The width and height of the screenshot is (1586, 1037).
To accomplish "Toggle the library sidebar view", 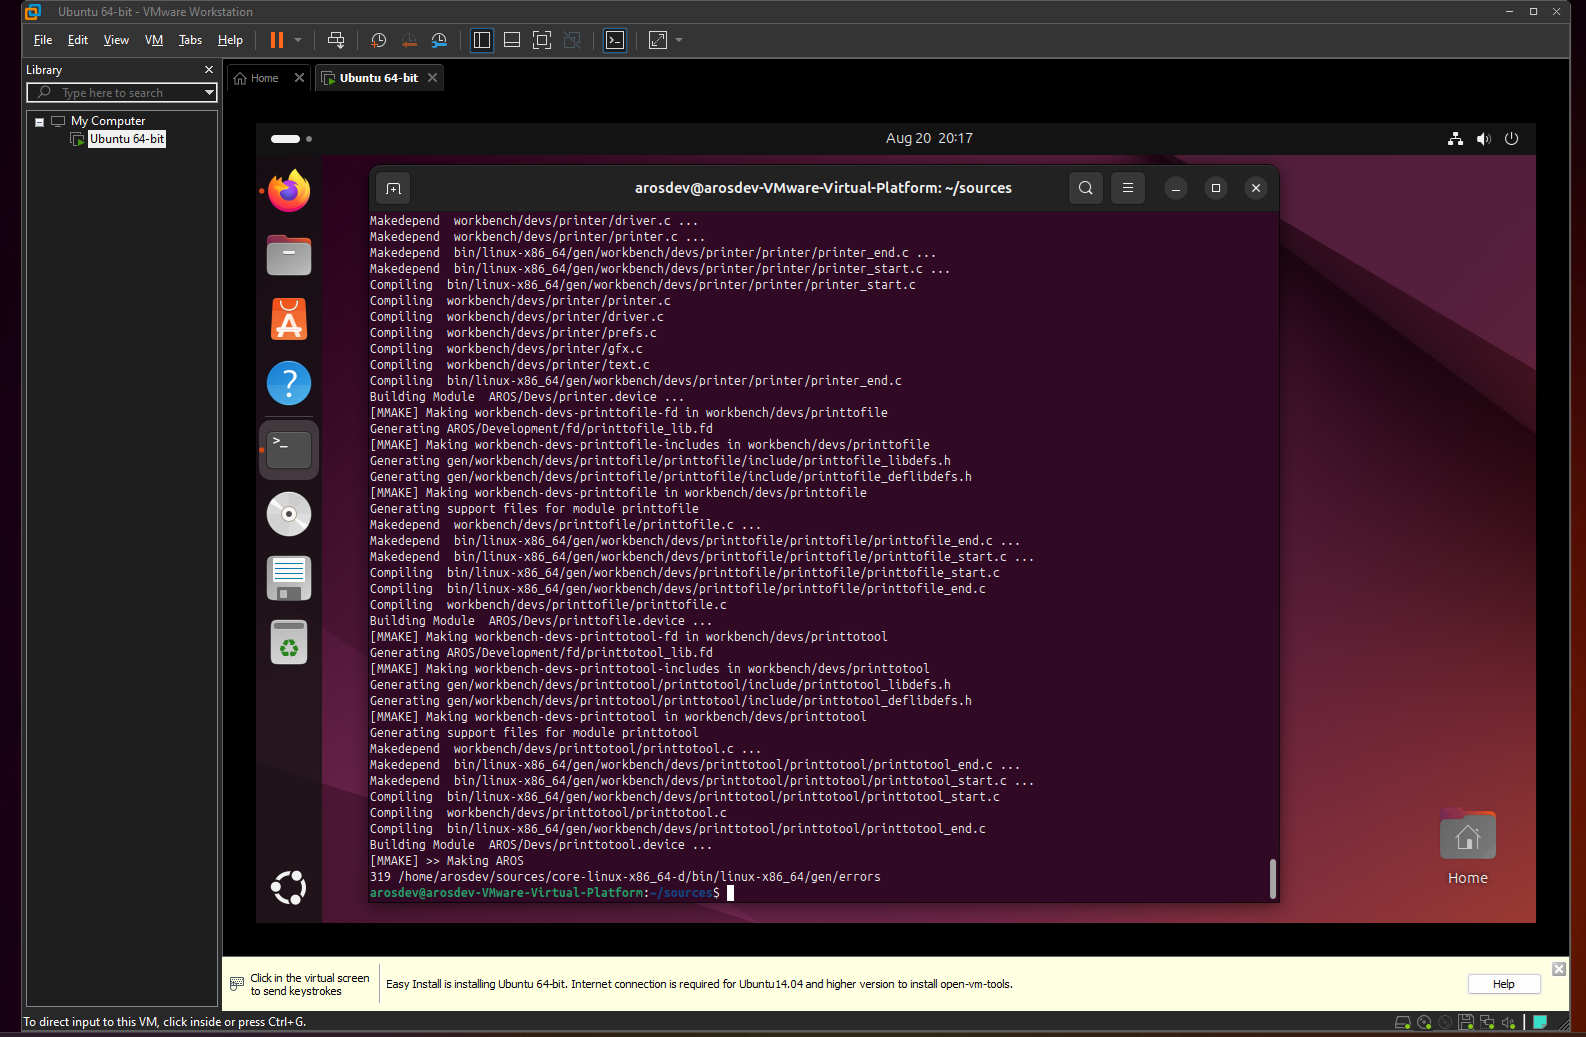I will (x=482, y=40).
